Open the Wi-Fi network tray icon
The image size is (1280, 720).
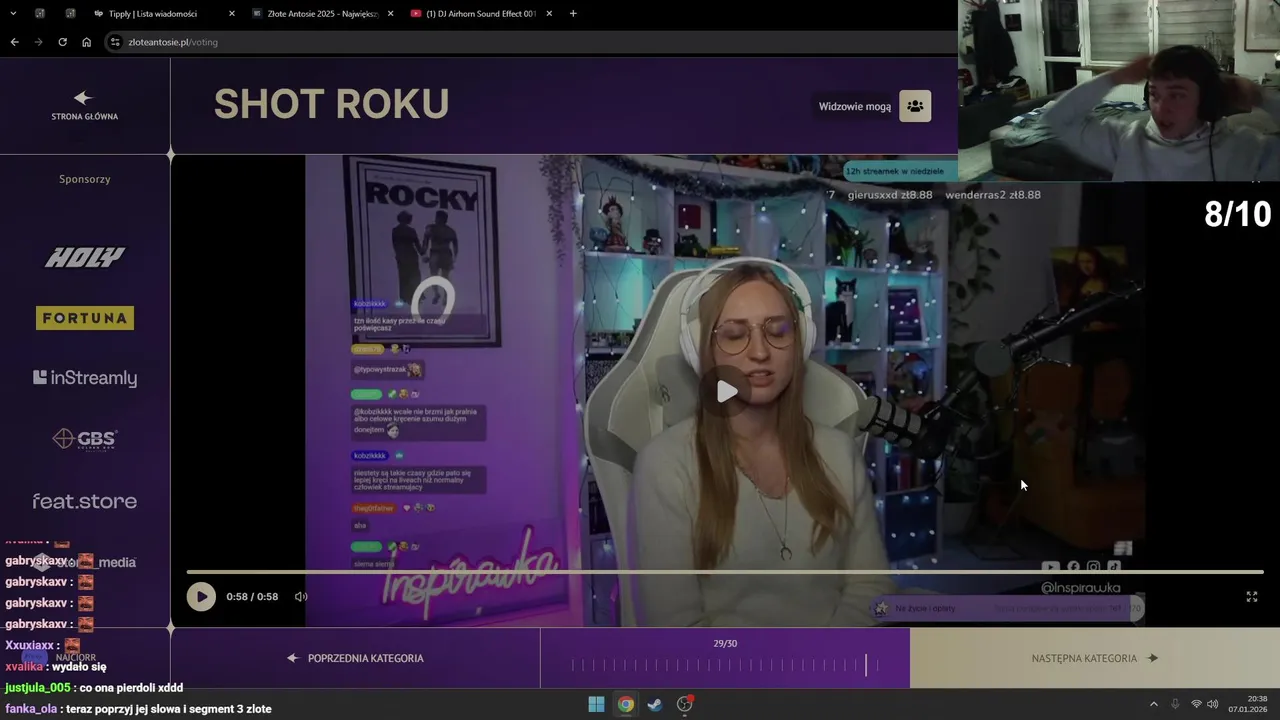point(1196,704)
